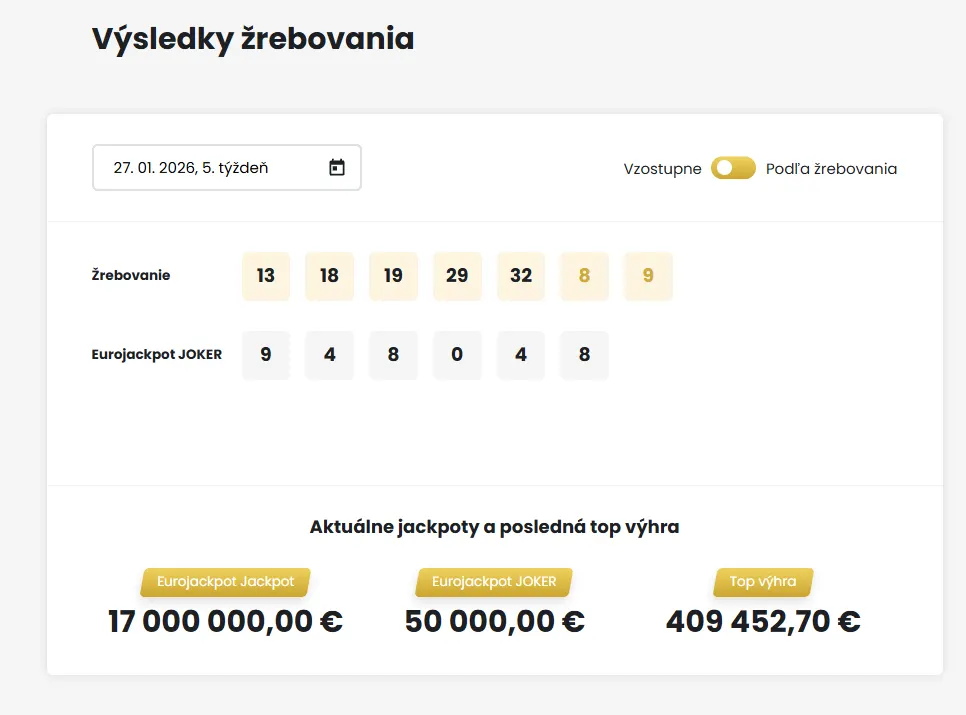Click the golden euro number 8 tile
The width and height of the screenshot is (966, 715).
584,275
